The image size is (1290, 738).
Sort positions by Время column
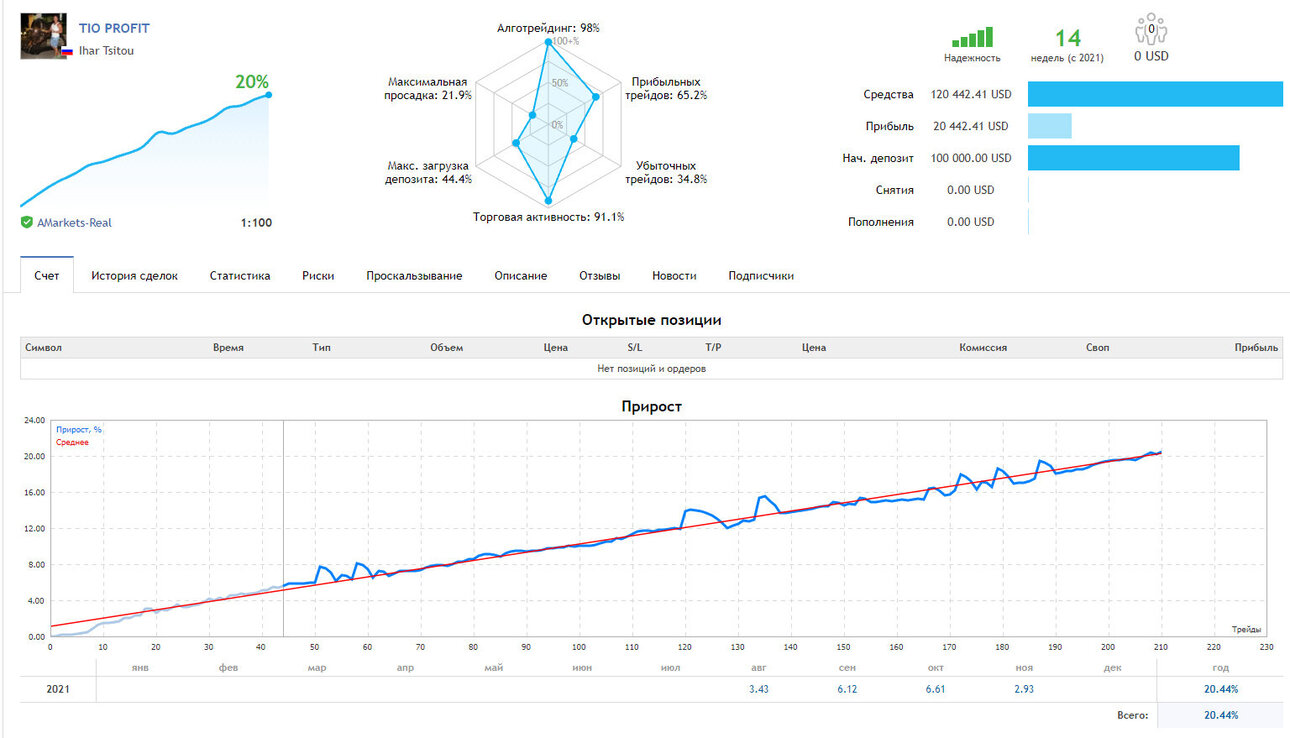228,348
